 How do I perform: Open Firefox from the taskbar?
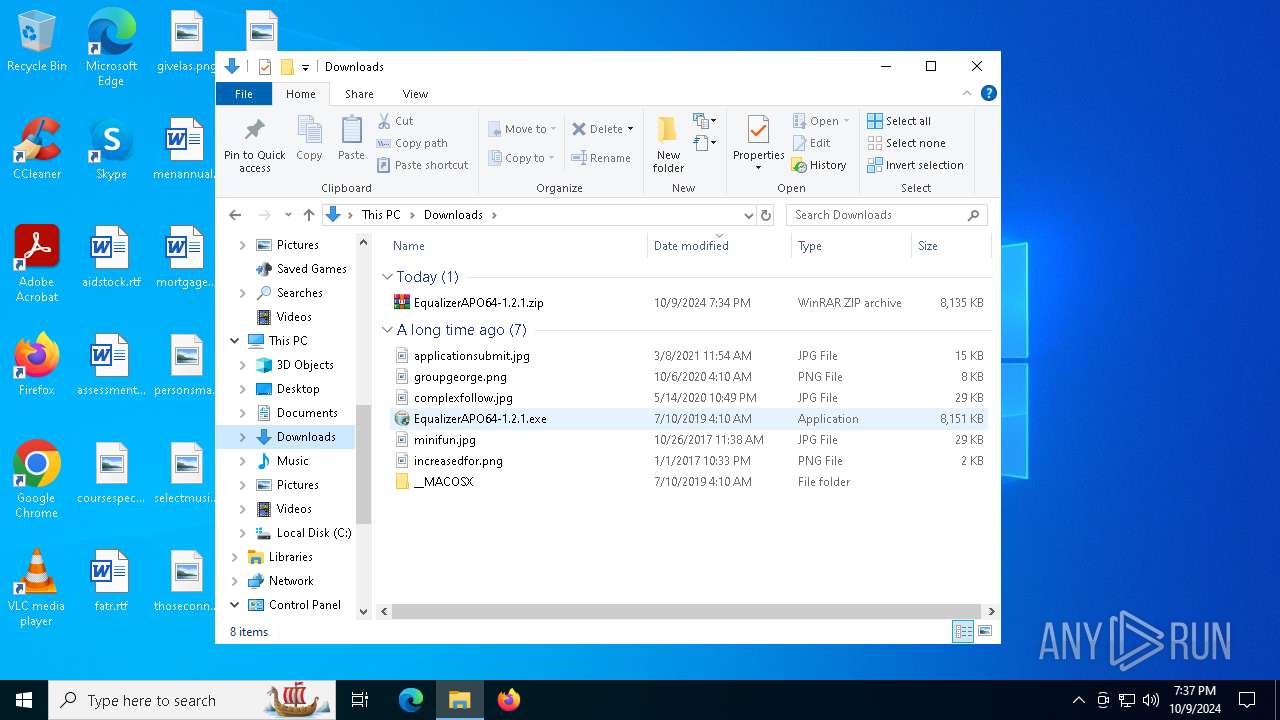(x=509, y=700)
